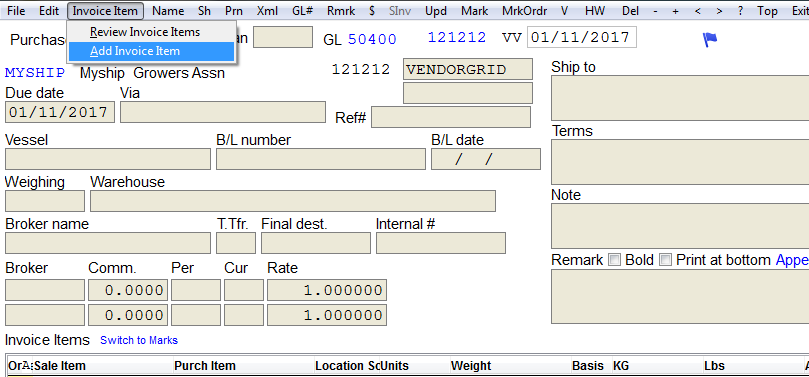
Task: Click the Internal # field
Action: [x=441, y=243]
